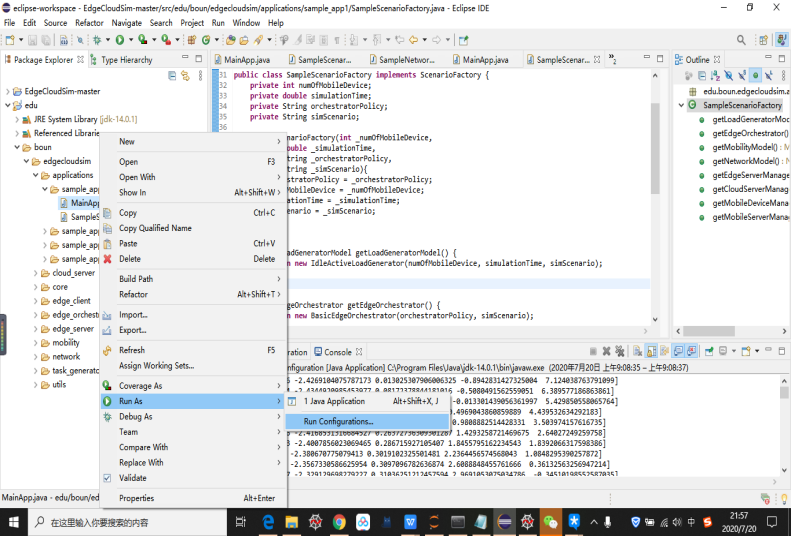Choose 1 Java Application in Run As submenu

pyautogui.click(x=335, y=401)
